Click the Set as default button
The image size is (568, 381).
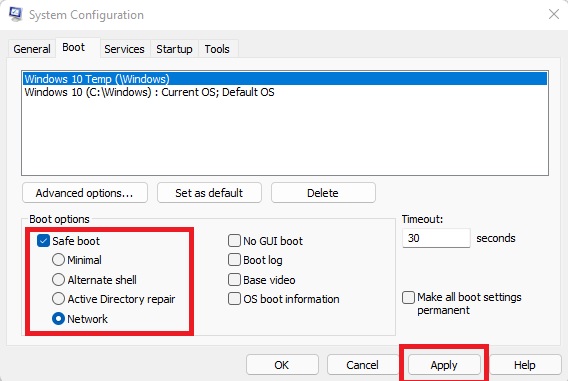point(209,193)
